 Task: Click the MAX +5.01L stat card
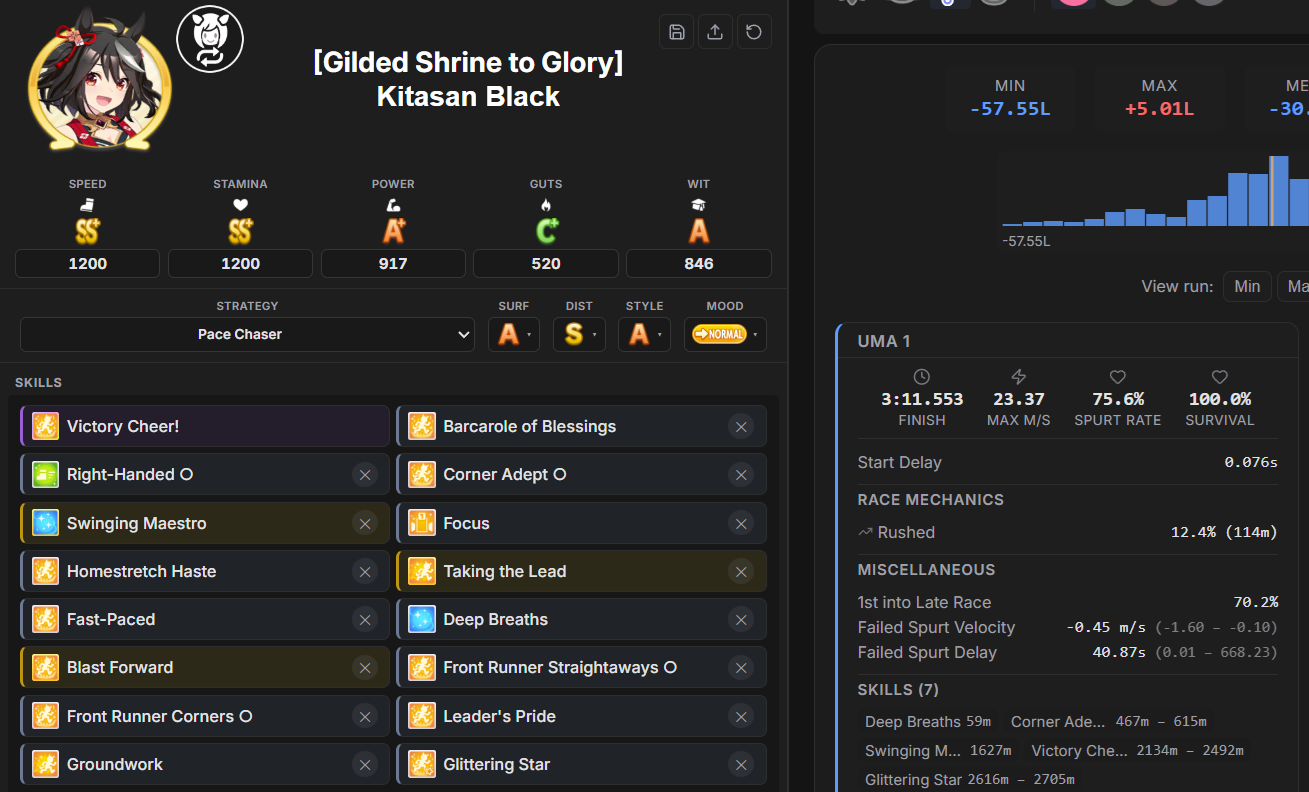[x=1159, y=98]
